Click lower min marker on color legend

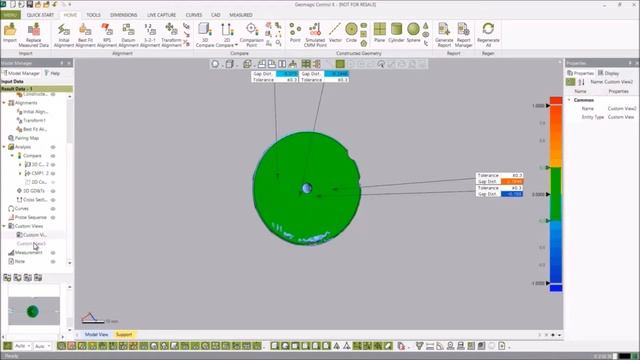(548, 283)
